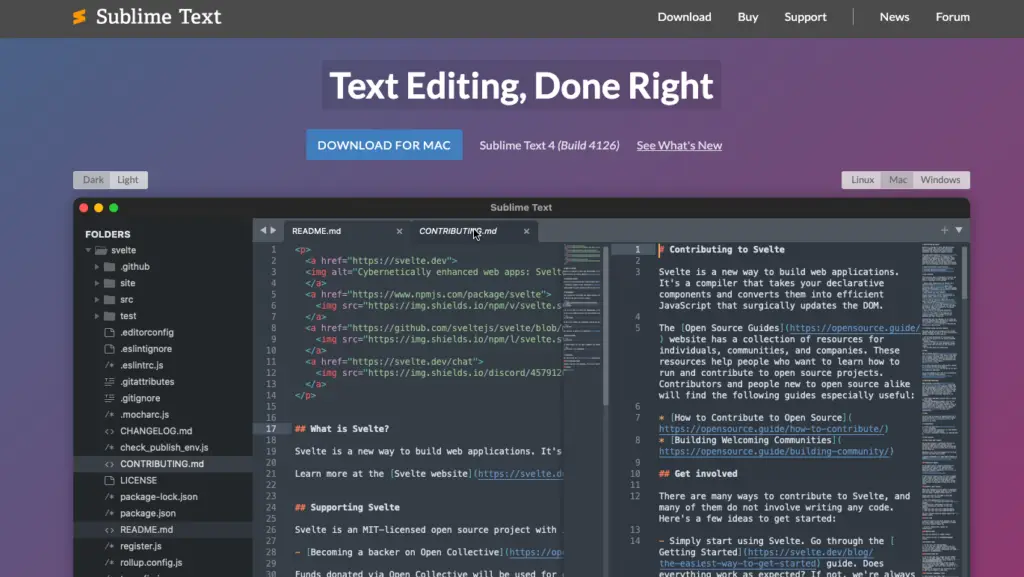Go to next tab with right arrow
This screenshot has height=577, width=1024.
pyautogui.click(x=273, y=230)
